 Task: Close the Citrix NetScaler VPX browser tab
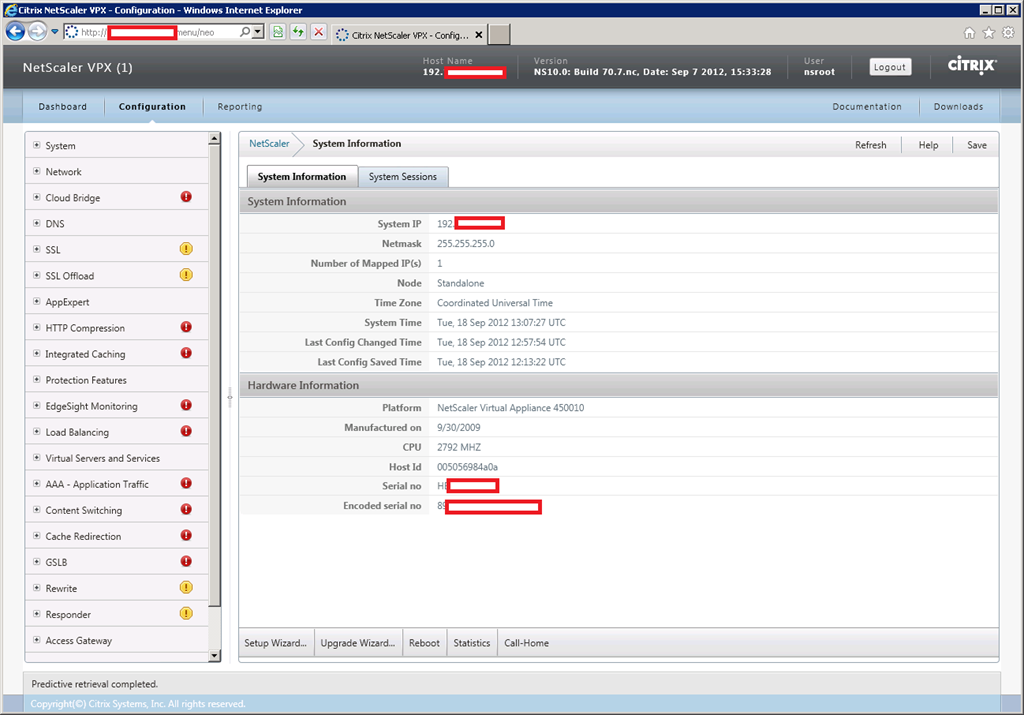tap(479, 35)
